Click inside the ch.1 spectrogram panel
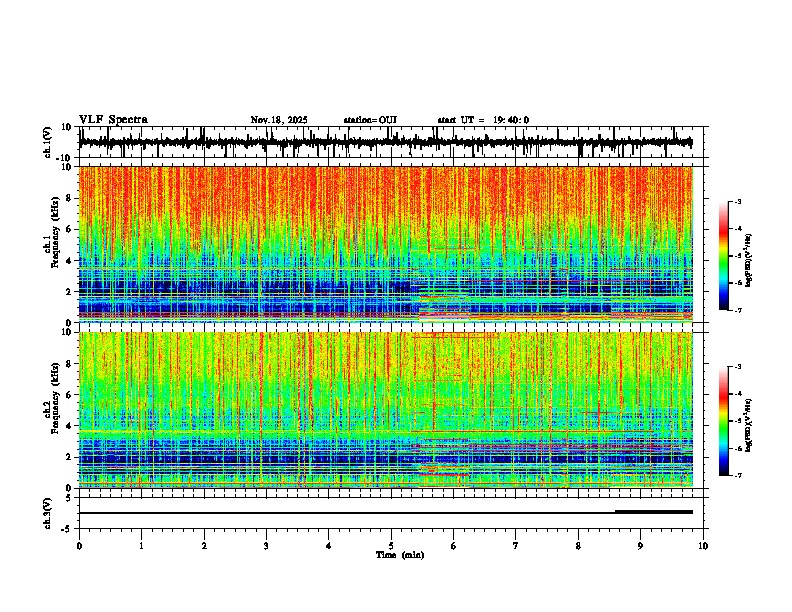The height and width of the screenshot is (612, 792). coord(386,244)
